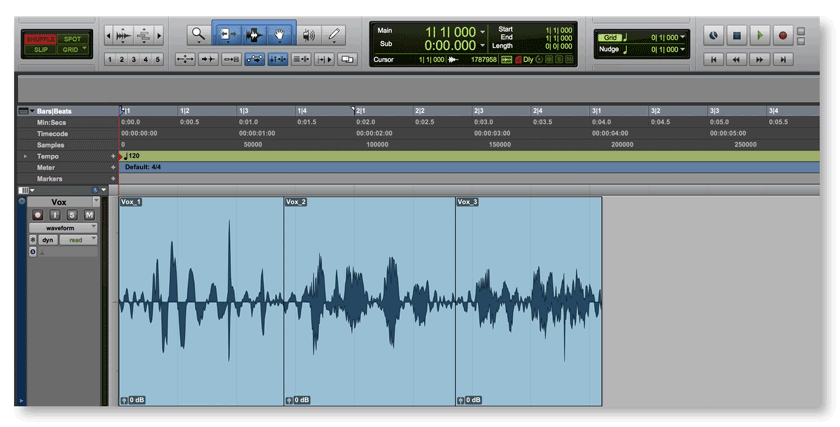This screenshot has height=427, width=840.
Task: Click the green Grid indicator button
Action: tap(610, 38)
